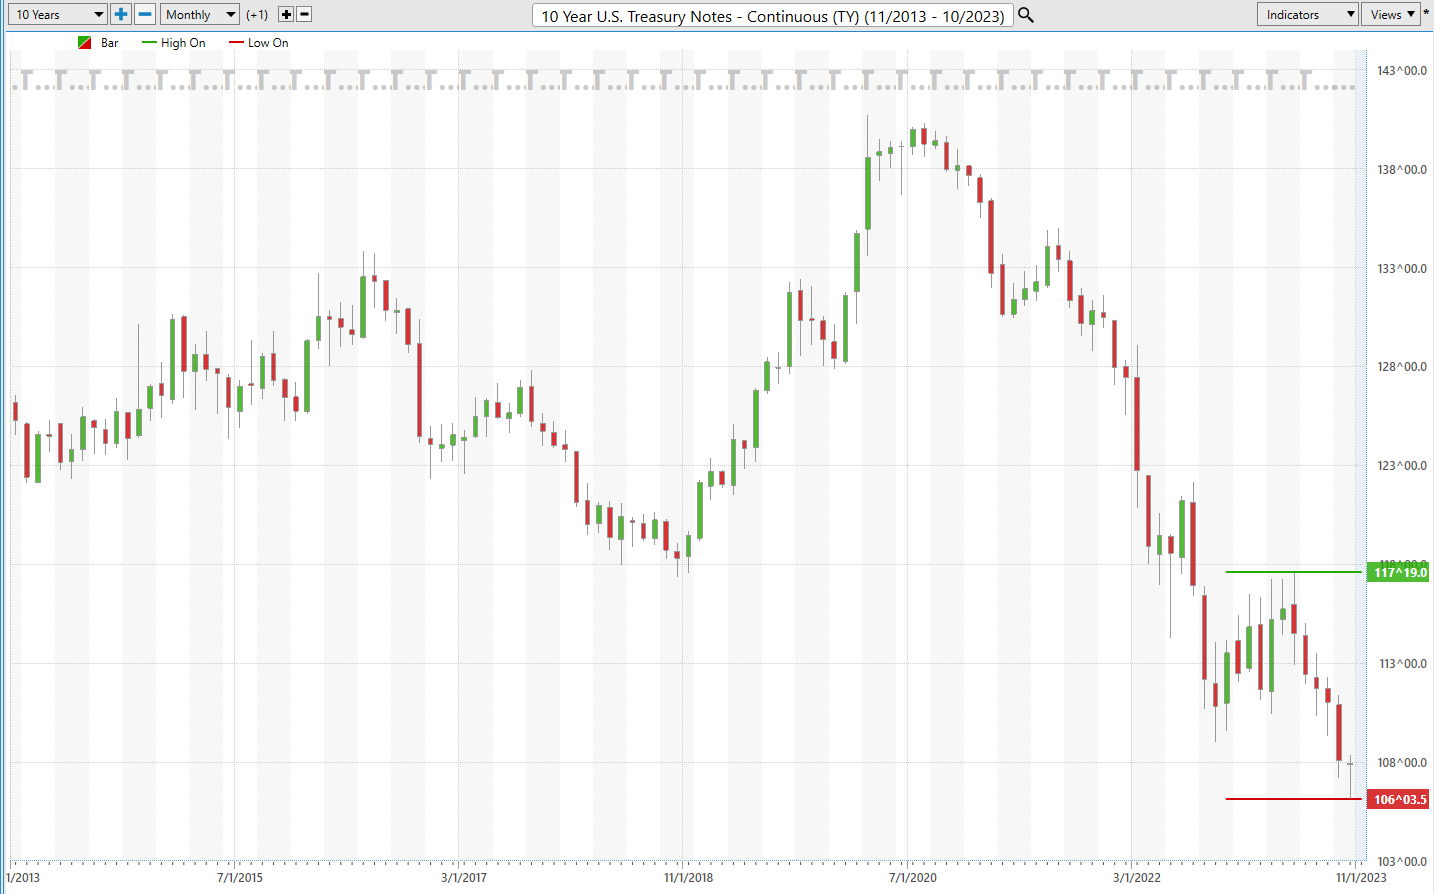Click the green 117^19.0 high price tag
The image size is (1434, 894).
[1399, 572]
